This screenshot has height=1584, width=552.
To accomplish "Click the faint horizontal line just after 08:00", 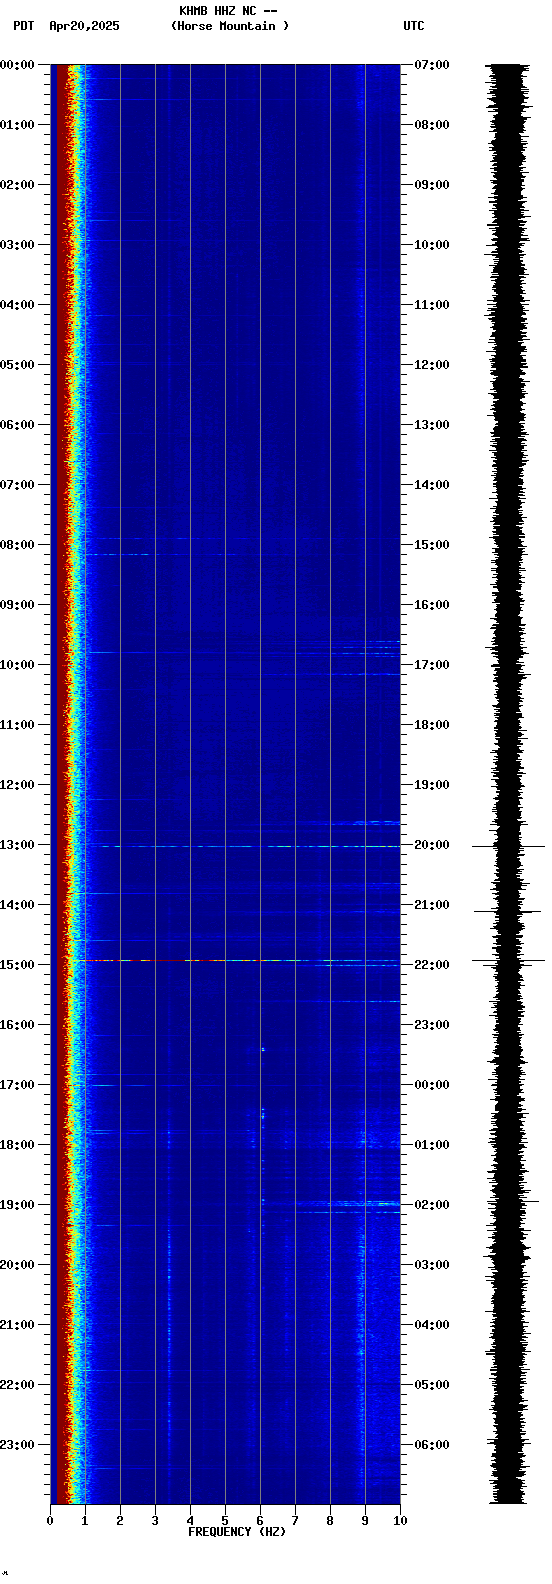I will click(160, 554).
